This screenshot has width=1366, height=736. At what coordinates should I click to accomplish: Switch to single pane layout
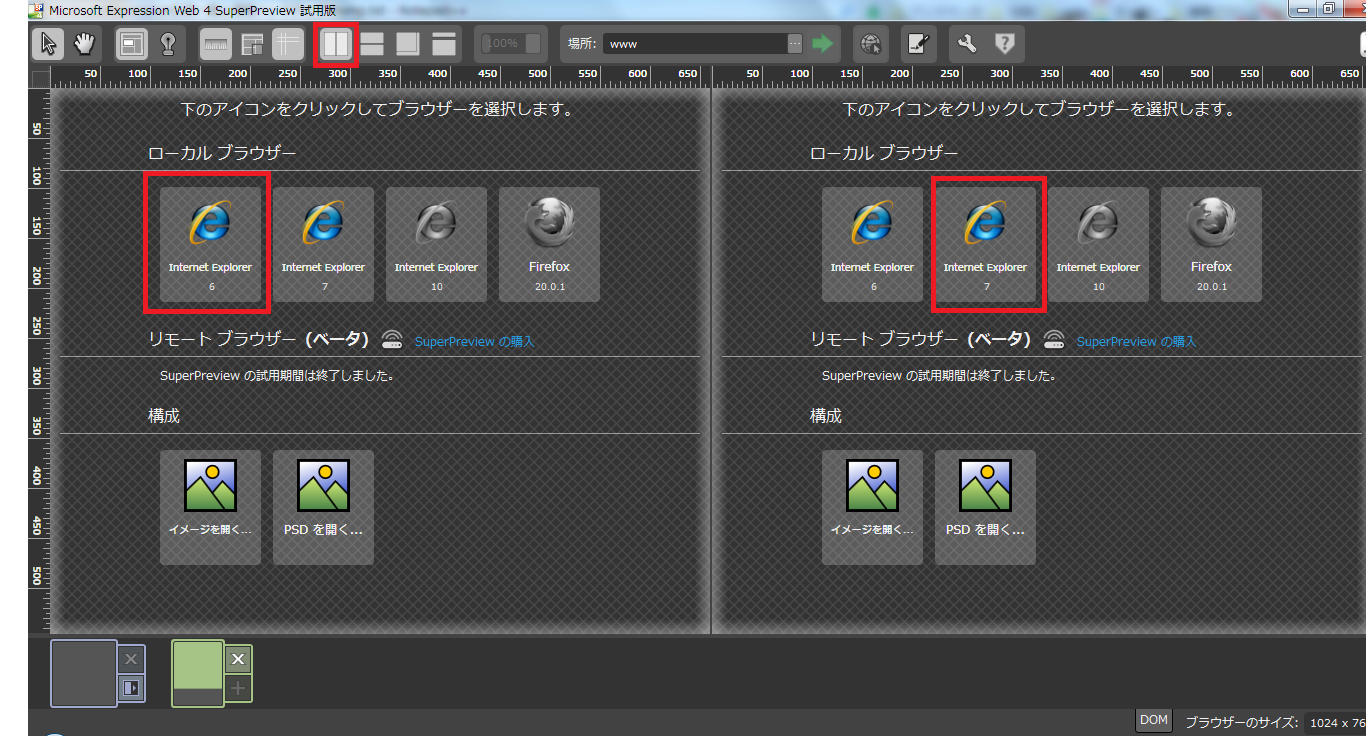(444, 44)
